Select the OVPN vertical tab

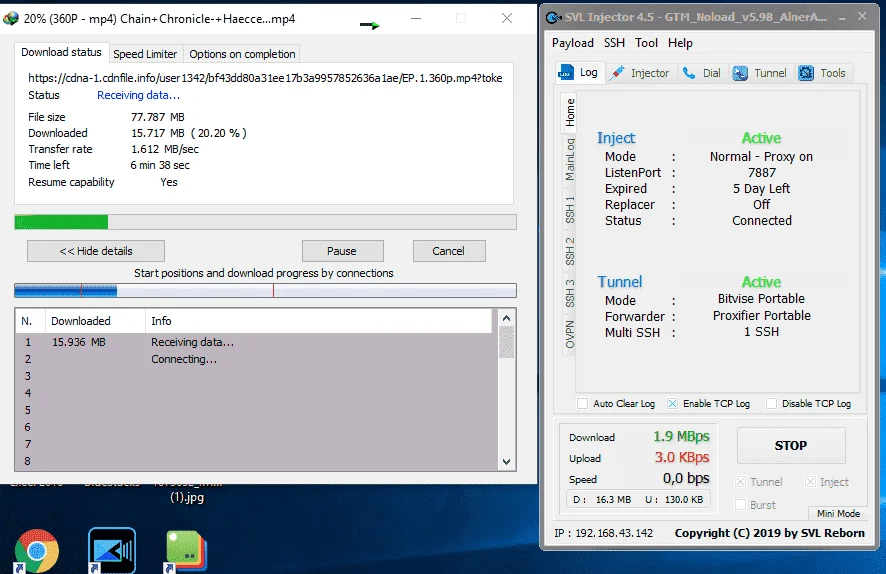(x=569, y=334)
